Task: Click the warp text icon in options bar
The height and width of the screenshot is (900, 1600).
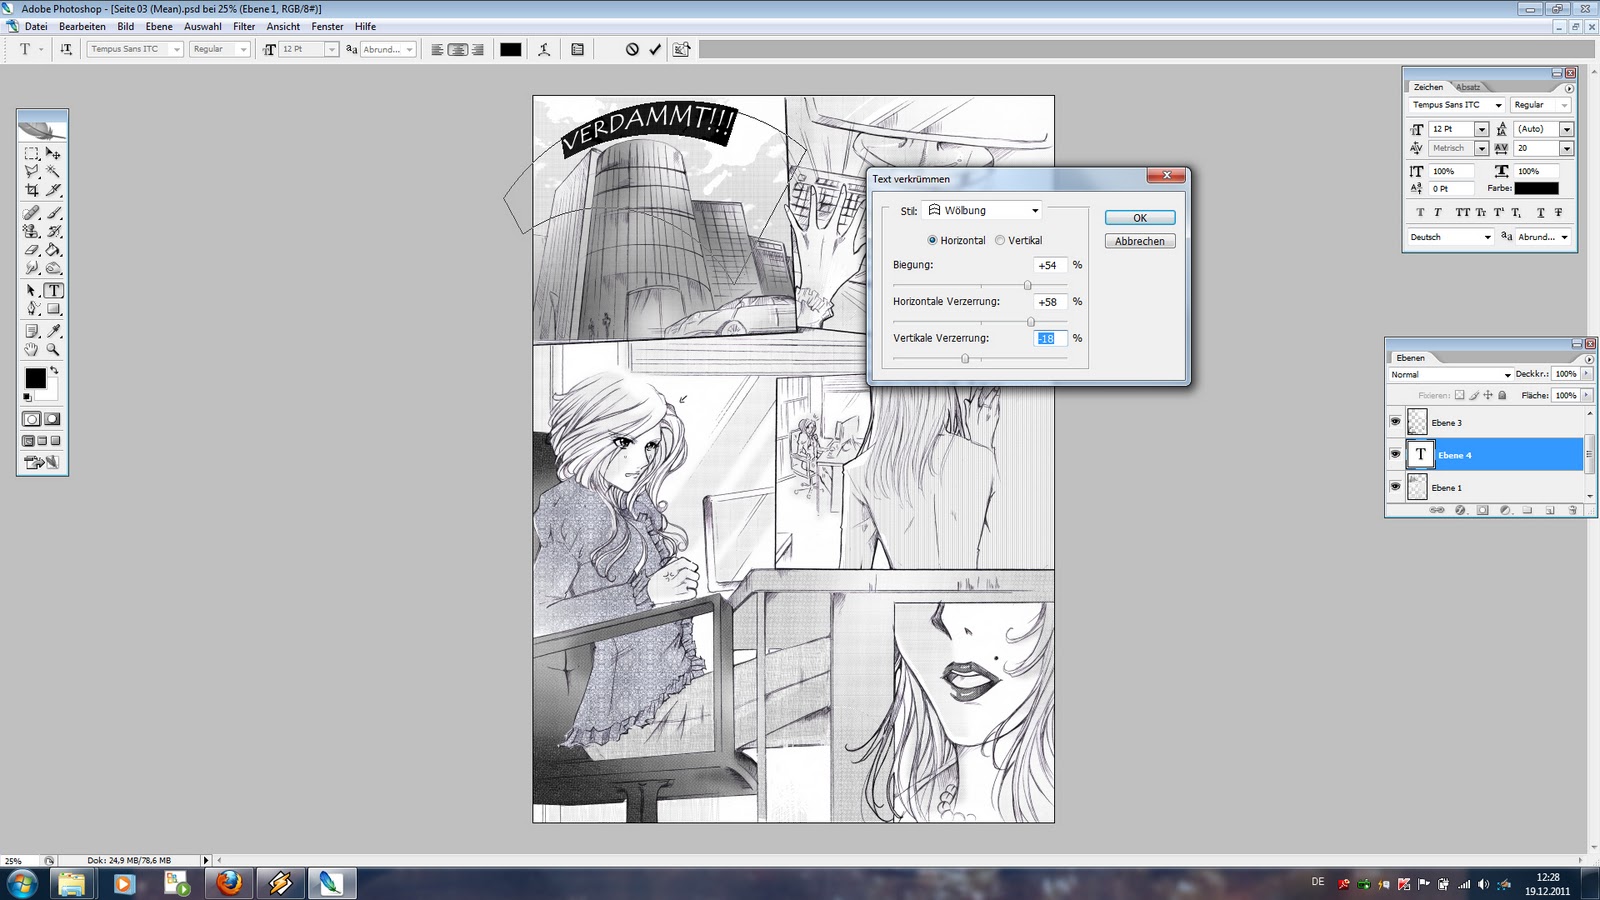Action: click(544, 49)
